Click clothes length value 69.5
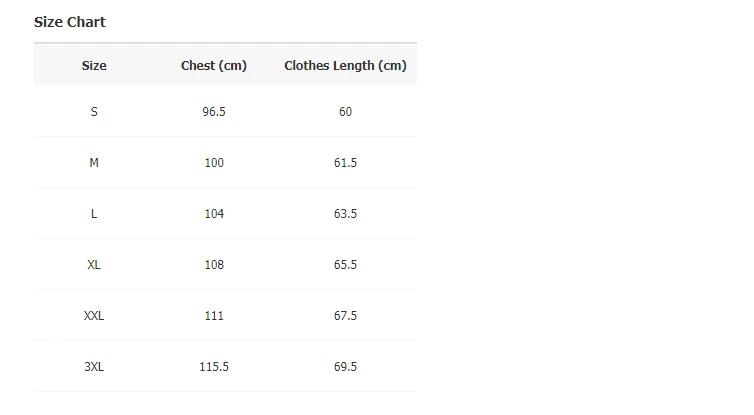This screenshot has width=754, height=415. 345,367
